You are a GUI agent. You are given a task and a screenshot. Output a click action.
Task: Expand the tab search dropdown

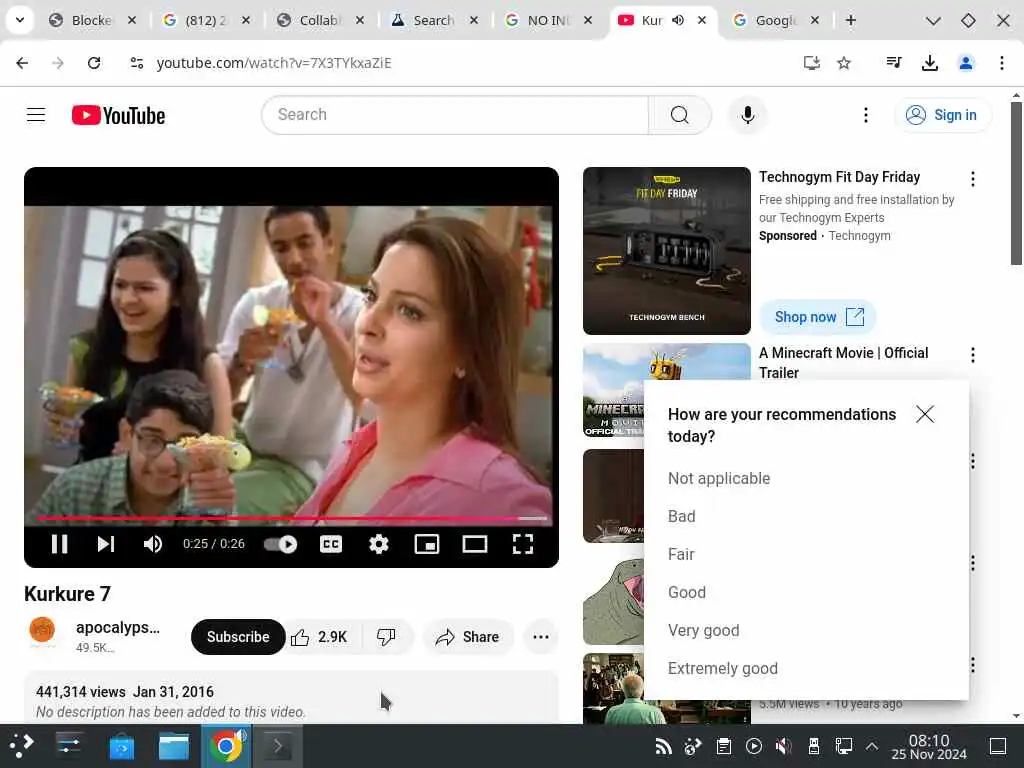[x=20, y=20]
